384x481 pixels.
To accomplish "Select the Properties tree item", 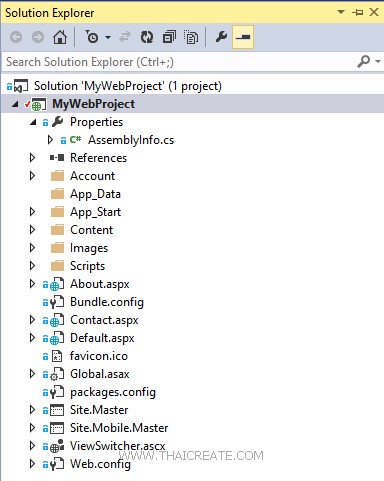I will pyautogui.click(x=96, y=122).
